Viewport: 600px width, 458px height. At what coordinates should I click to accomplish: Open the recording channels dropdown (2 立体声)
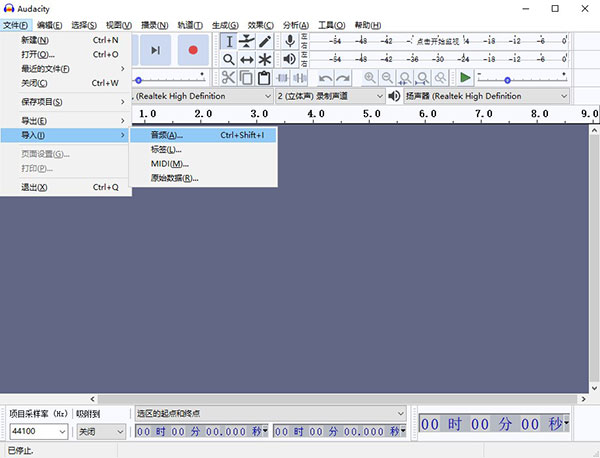[x=330, y=96]
